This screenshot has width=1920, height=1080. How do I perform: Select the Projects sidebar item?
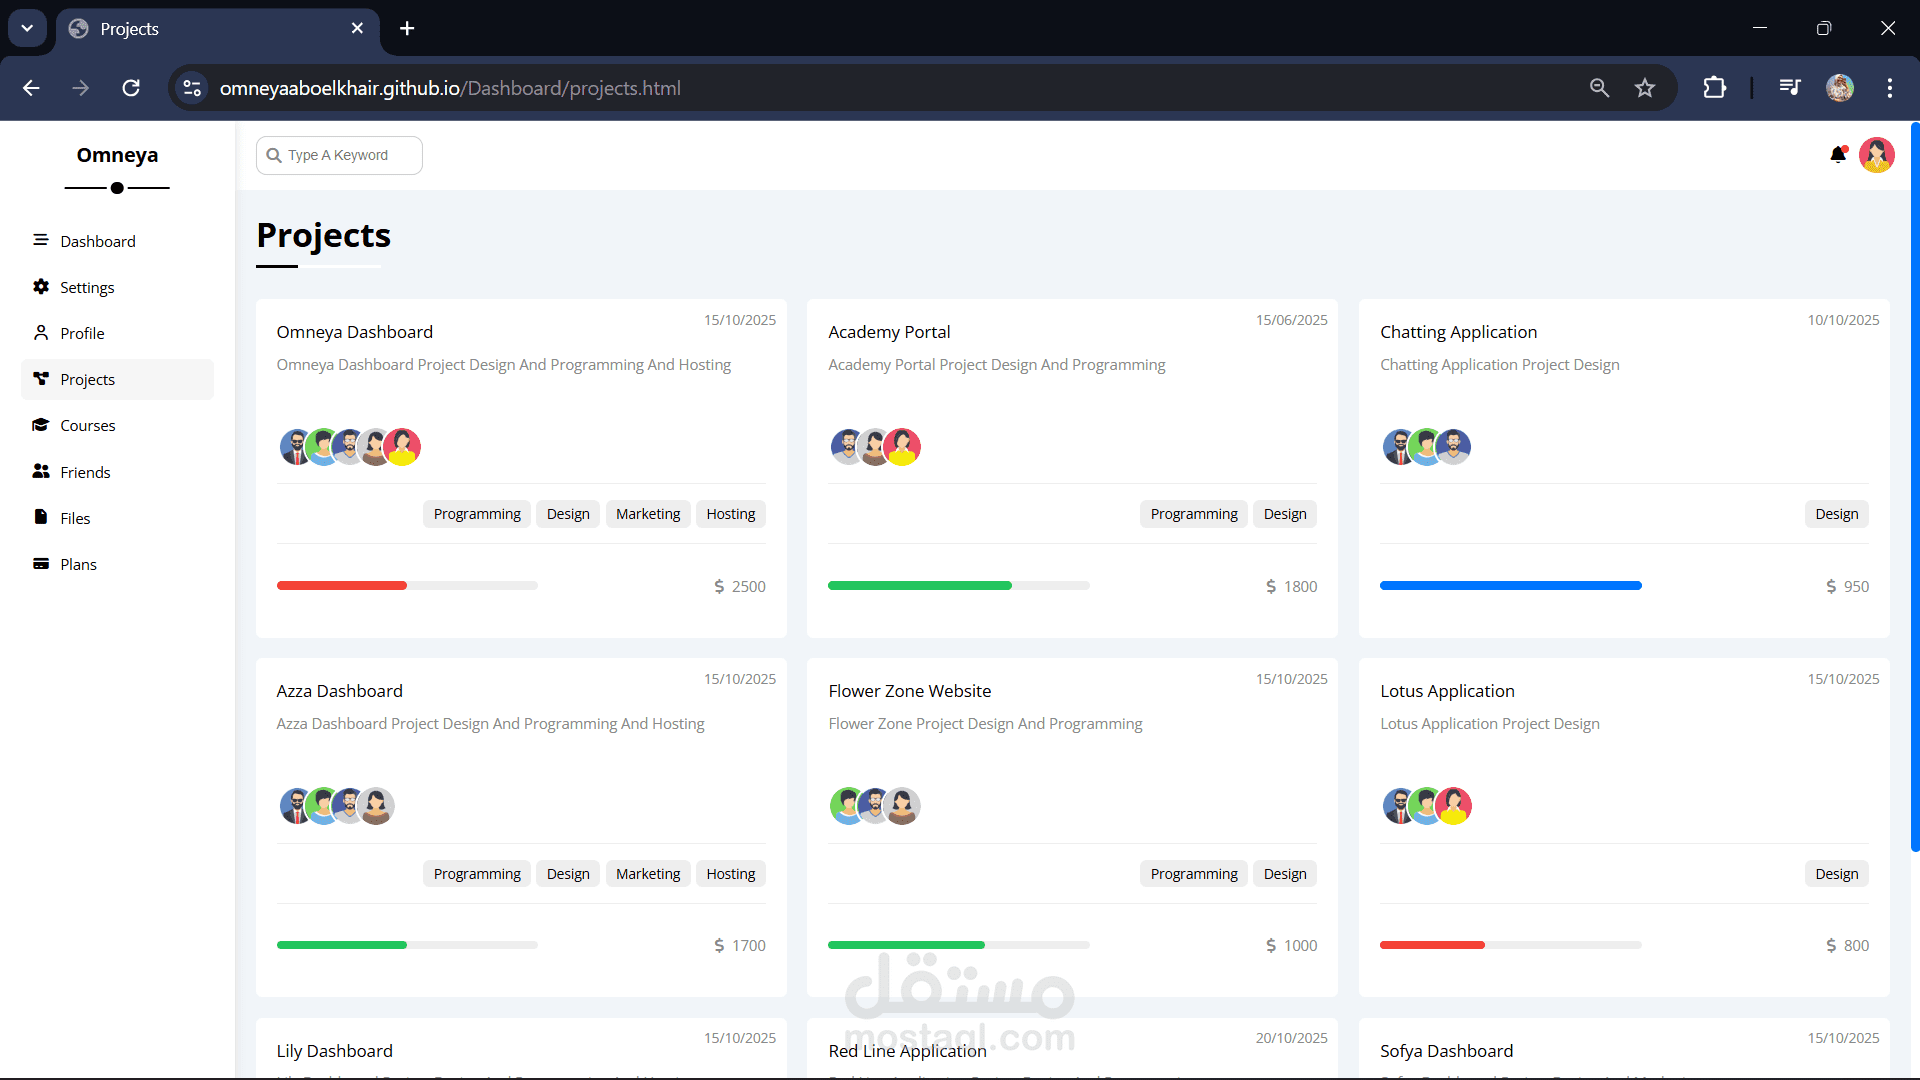(87, 379)
